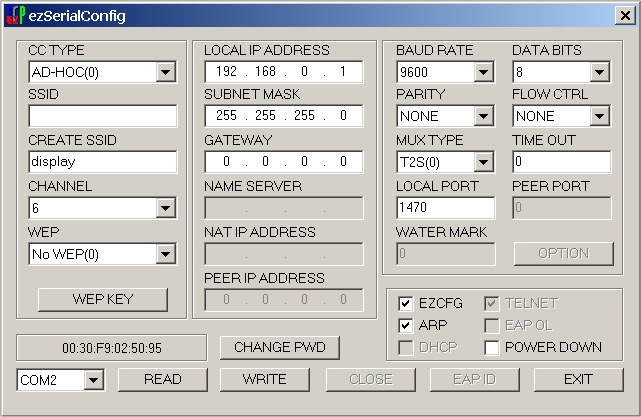Click the NAT IP ADDRESS field

point(284,254)
